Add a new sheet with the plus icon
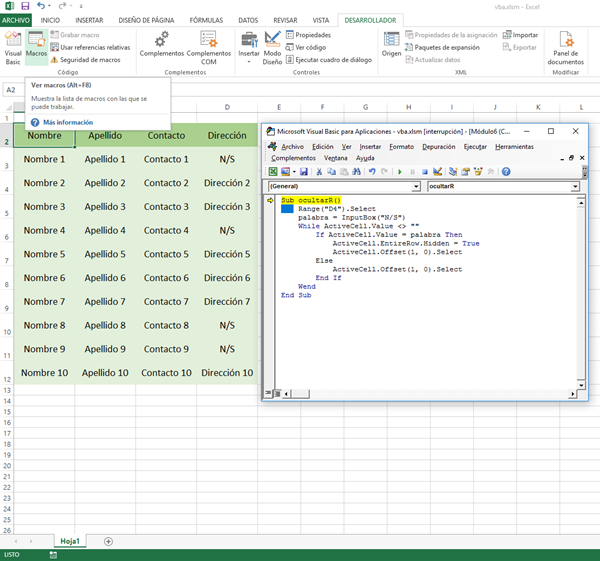600x561 pixels. point(108,541)
